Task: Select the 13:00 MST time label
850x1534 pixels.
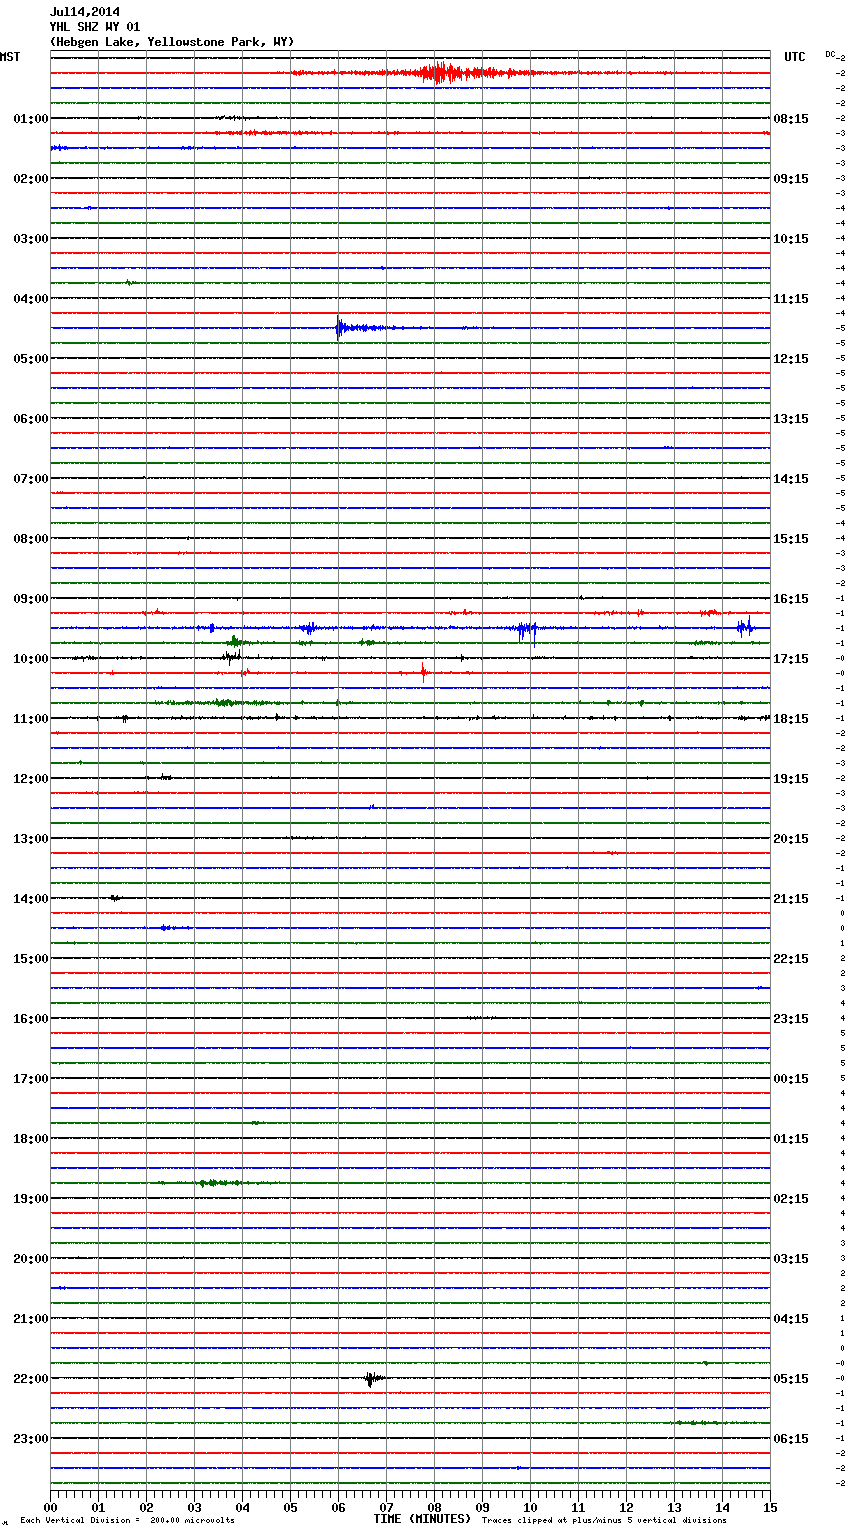Action: coord(31,839)
